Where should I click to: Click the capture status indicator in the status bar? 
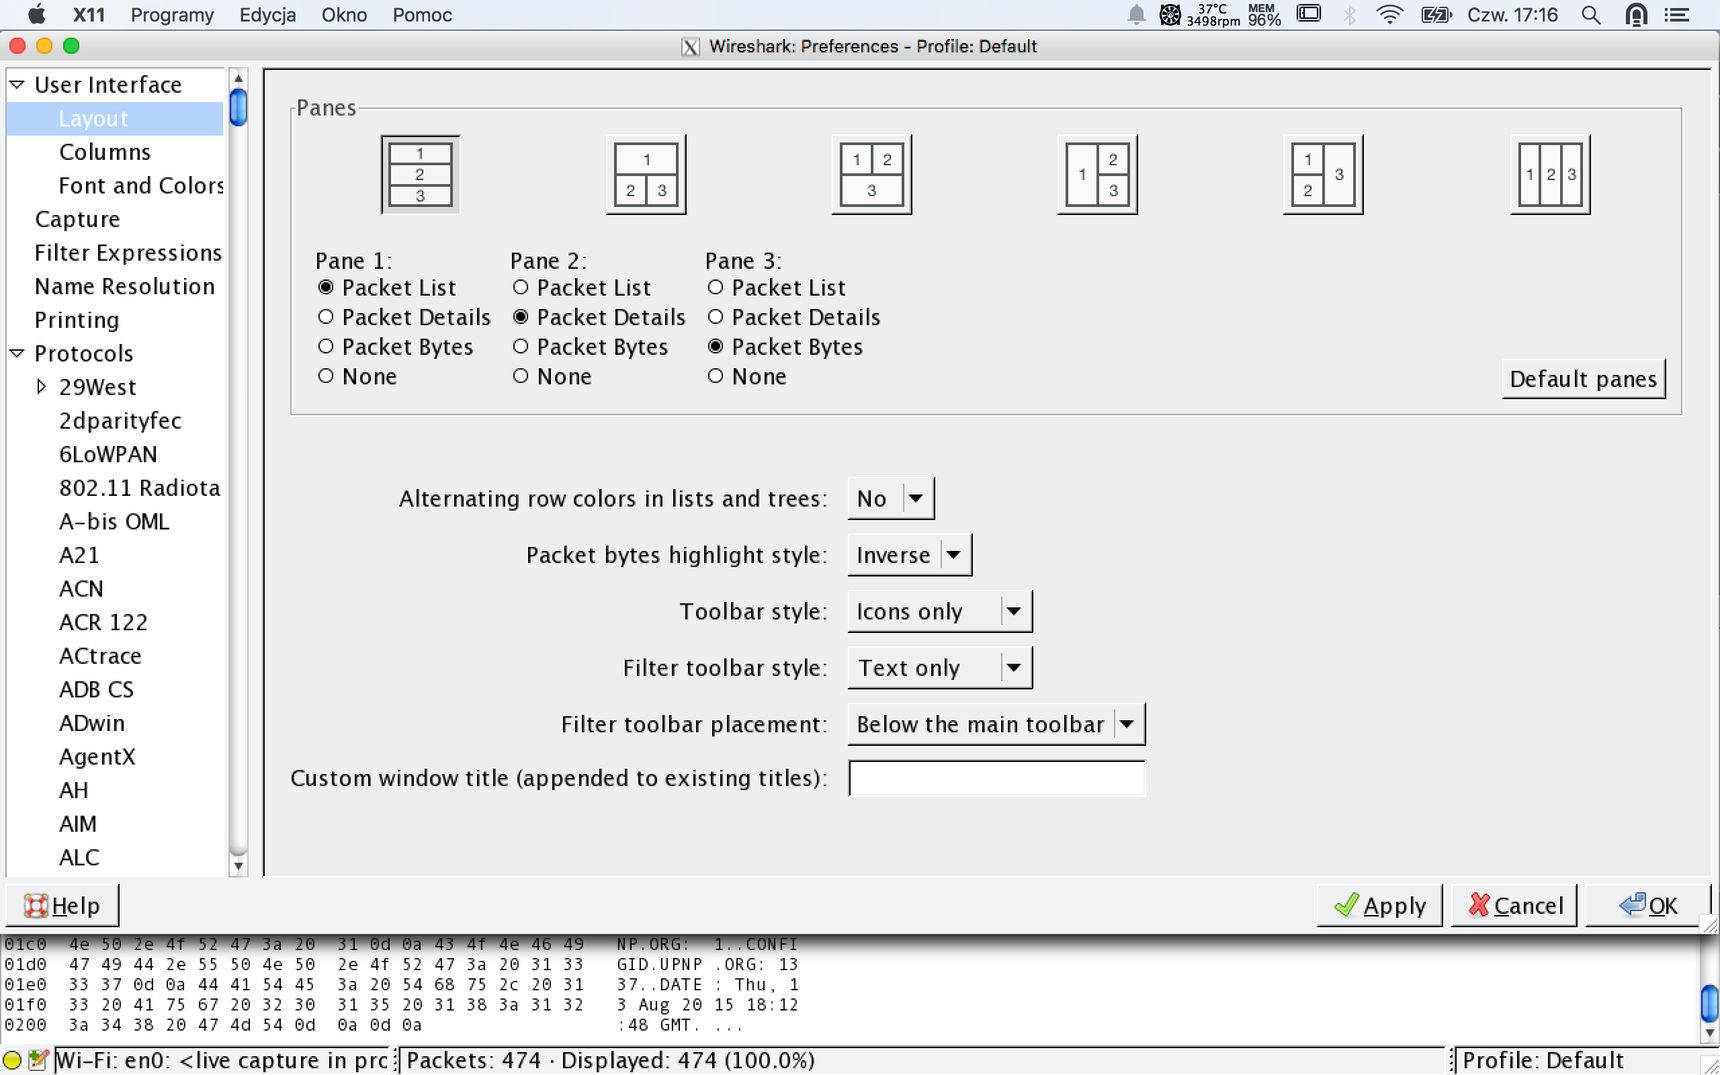point(12,1060)
